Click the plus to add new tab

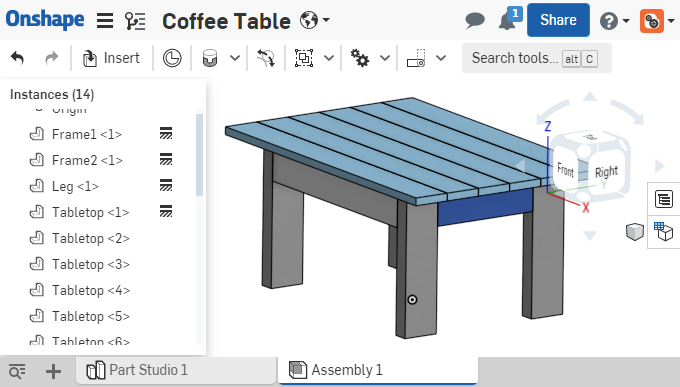53,371
